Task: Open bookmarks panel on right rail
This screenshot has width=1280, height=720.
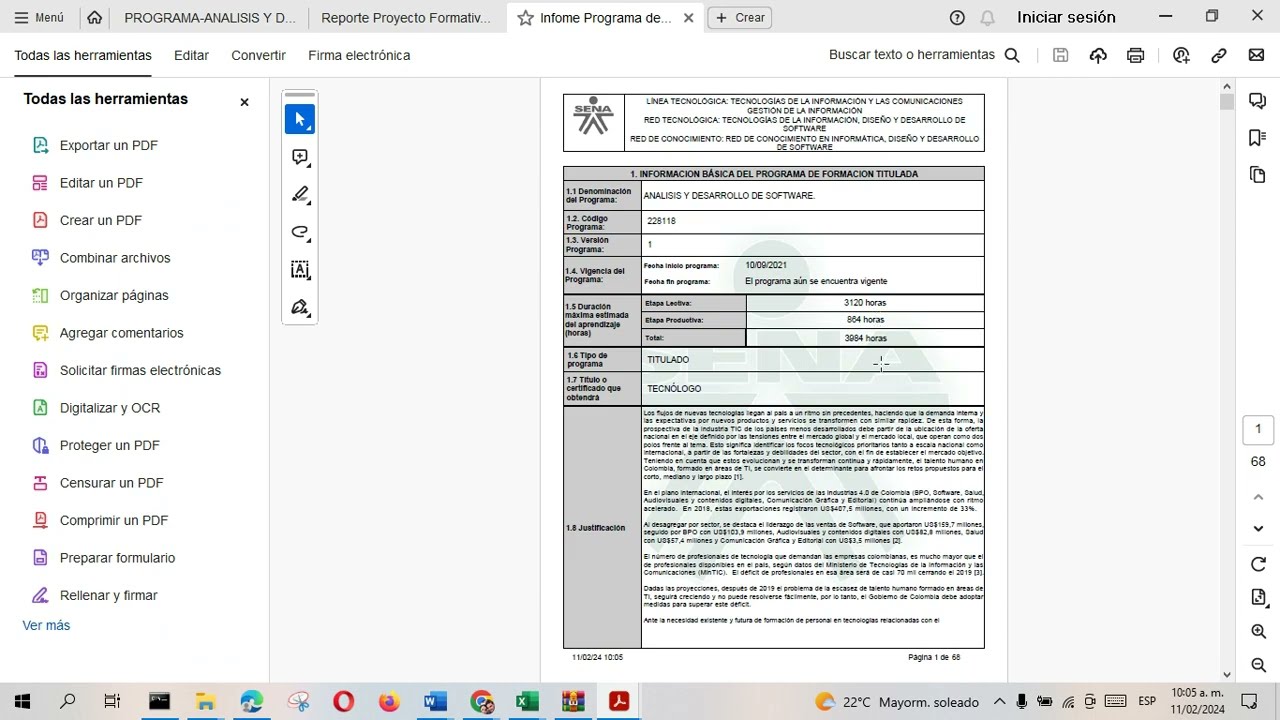Action: 1258,138
